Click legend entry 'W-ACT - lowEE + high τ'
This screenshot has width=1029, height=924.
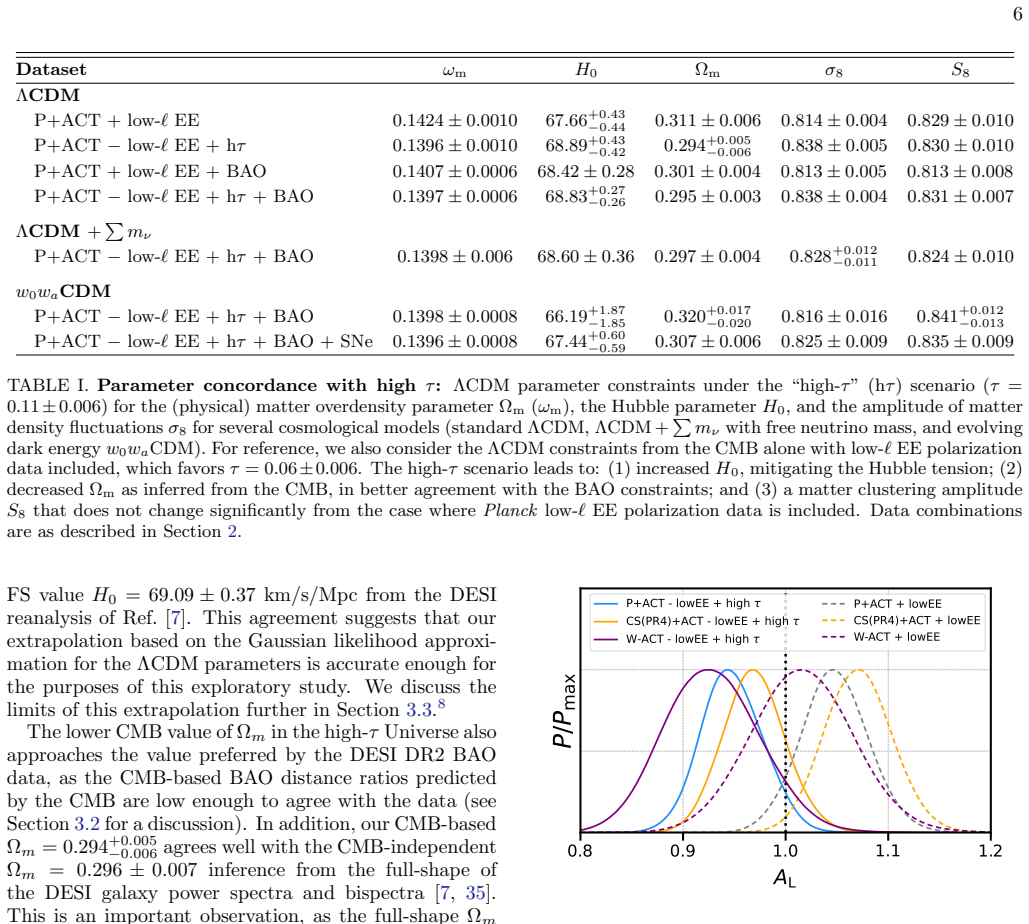pyautogui.click(x=692, y=639)
